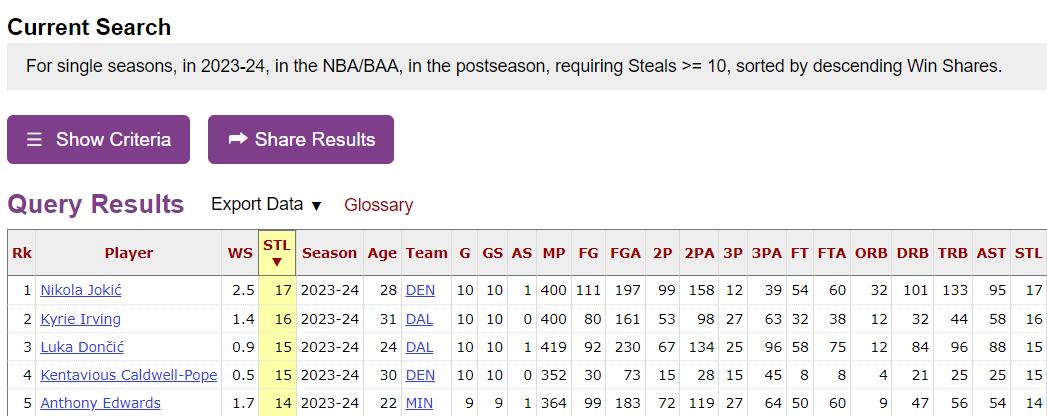Open Nikola Jokić player page
Image resolution: width=1047 pixels, height=416 pixels.
coord(81,290)
